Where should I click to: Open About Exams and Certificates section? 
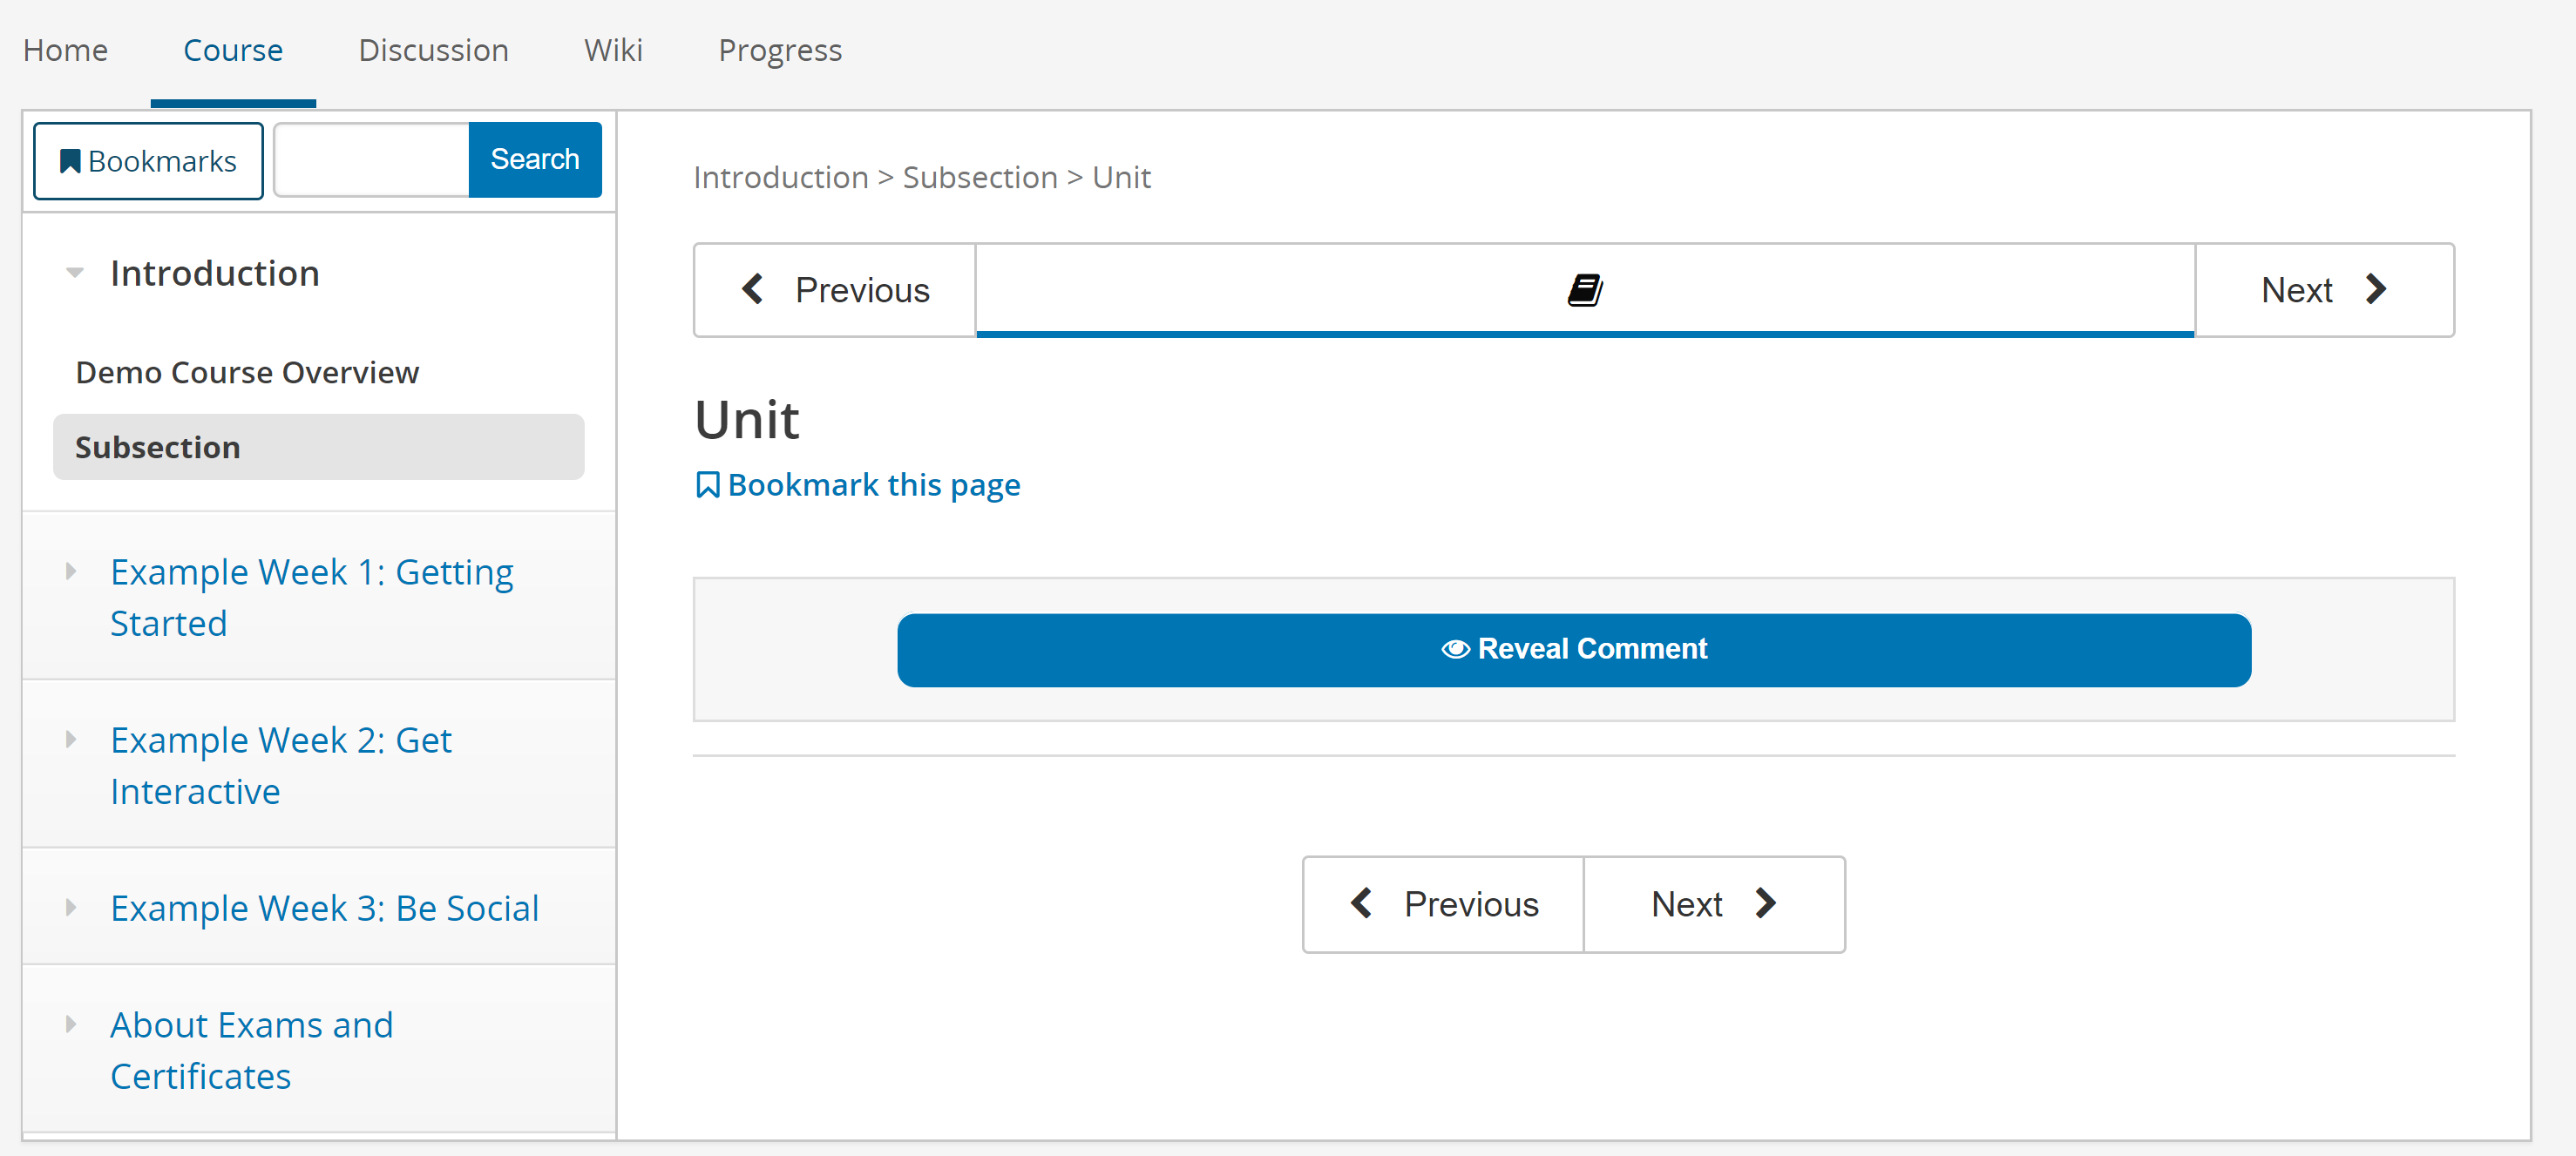(252, 1050)
